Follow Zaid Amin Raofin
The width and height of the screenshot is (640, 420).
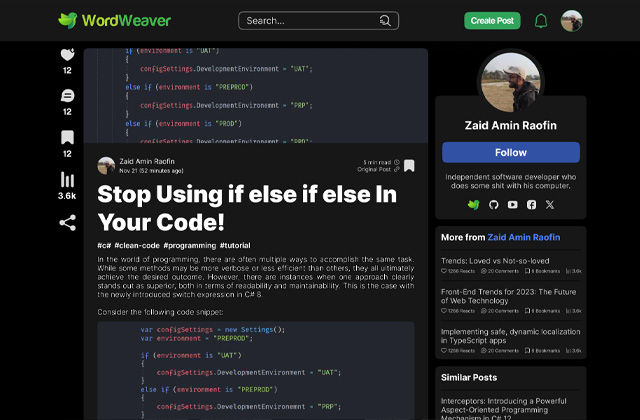click(511, 152)
